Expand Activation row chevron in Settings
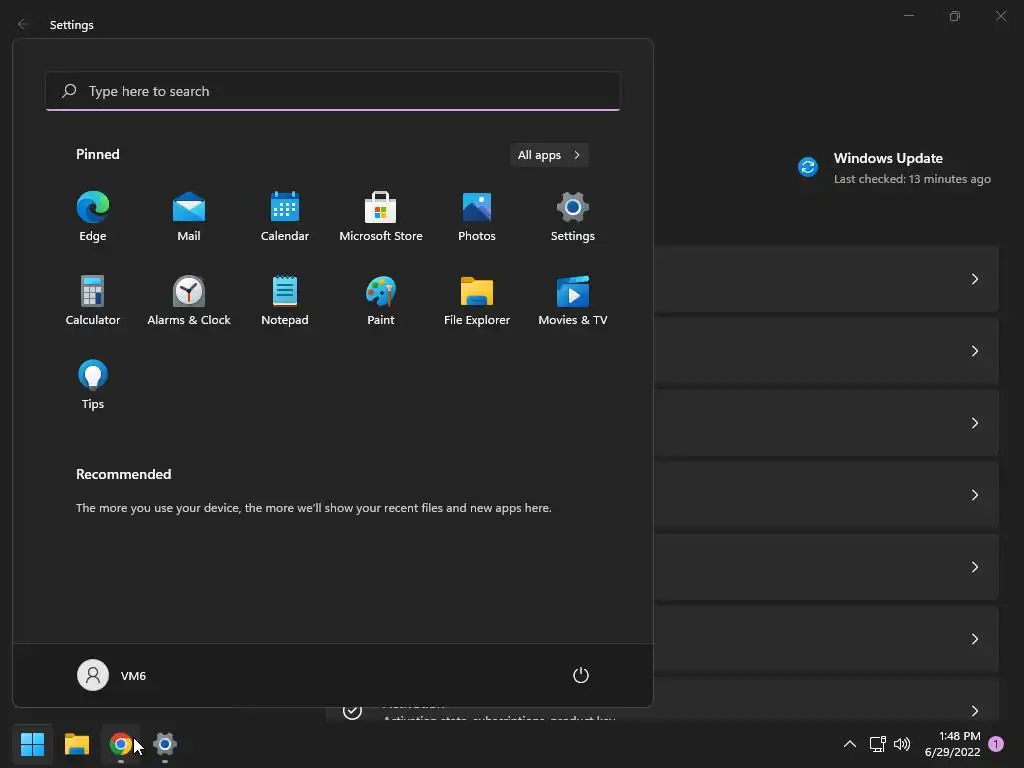The image size is (1024, 768). click(x=974, y=711)
